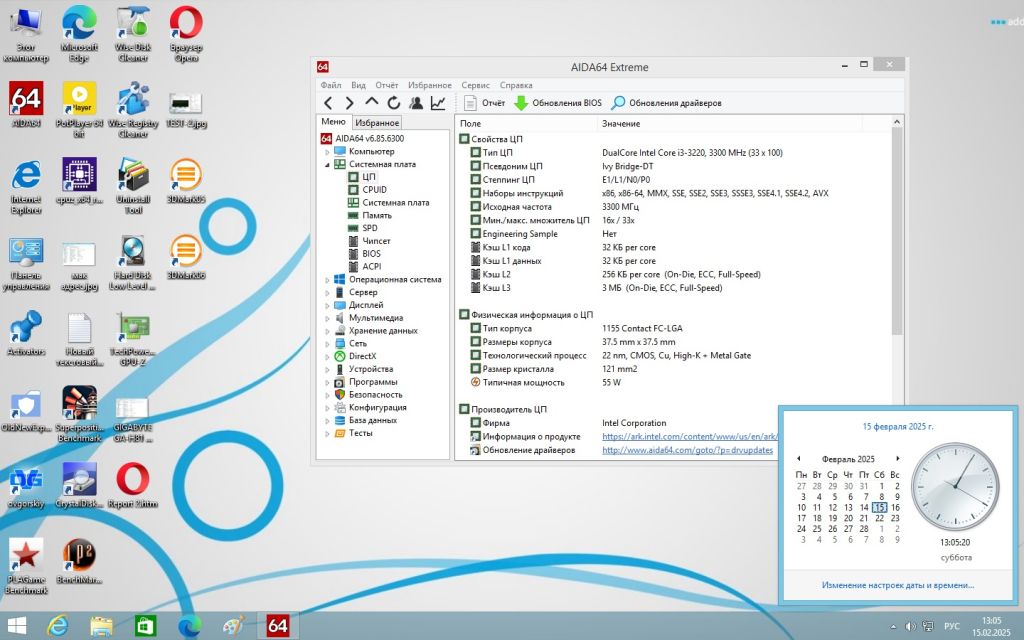
Task: Go back with the AIDA64 toolbar arrow
Action: [x=328, y=103]
